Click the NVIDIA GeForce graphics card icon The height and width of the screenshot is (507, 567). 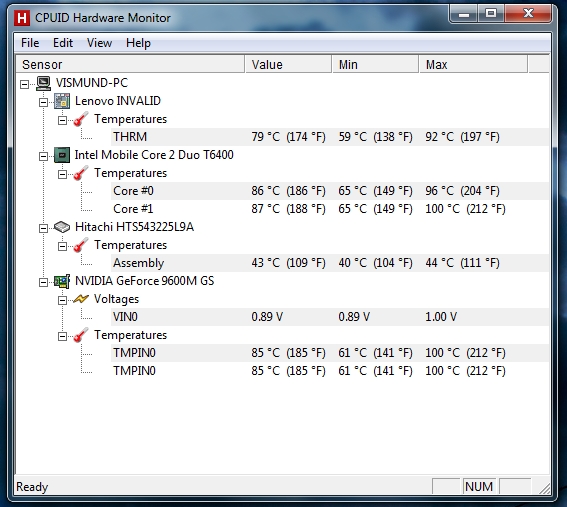pos(62,281)
